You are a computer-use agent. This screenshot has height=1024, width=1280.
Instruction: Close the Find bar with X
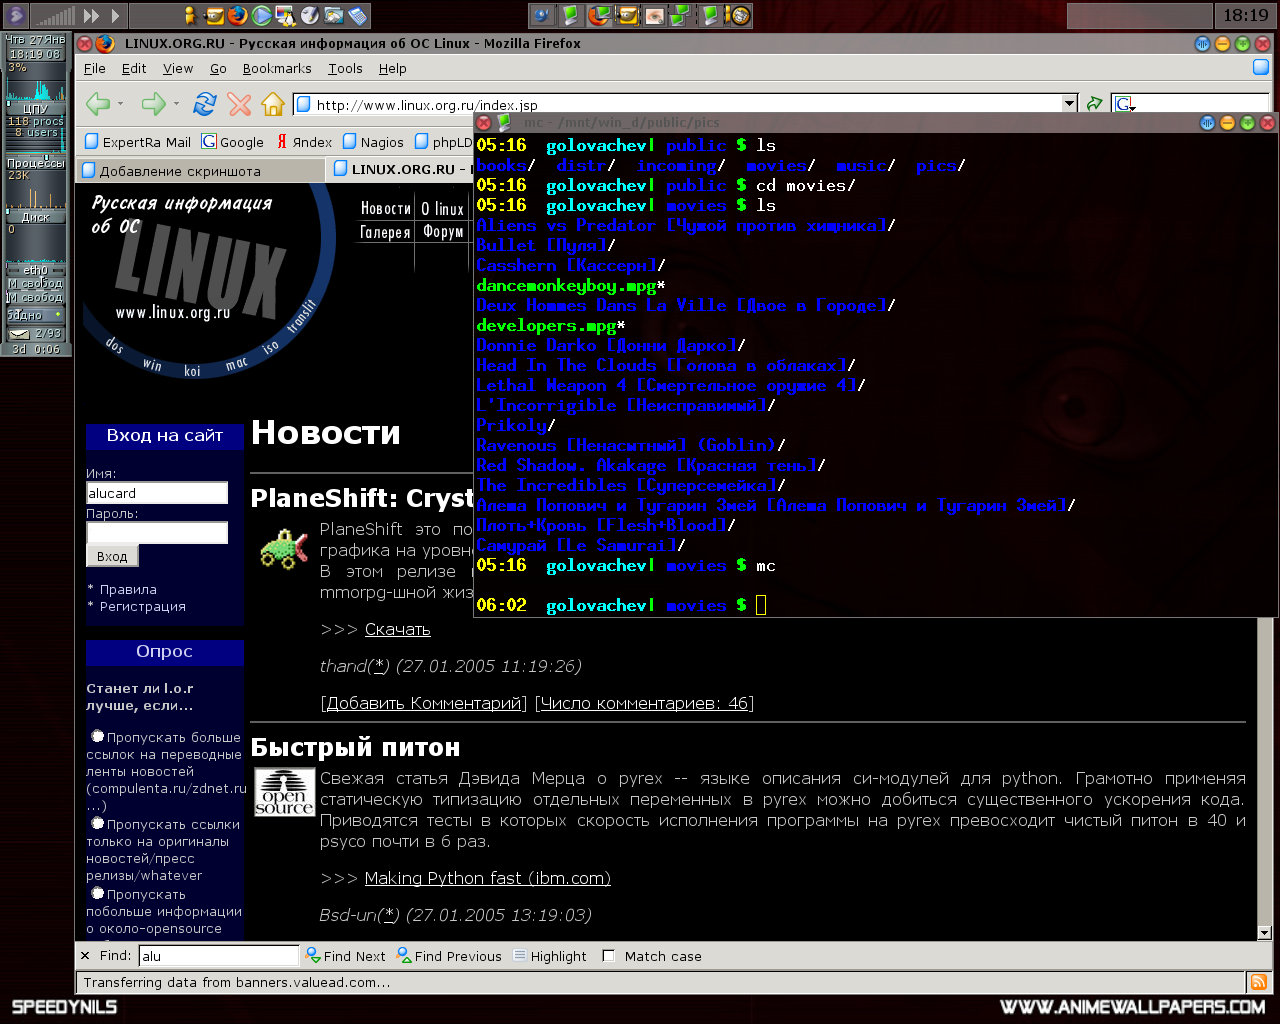tap(85, 956)
